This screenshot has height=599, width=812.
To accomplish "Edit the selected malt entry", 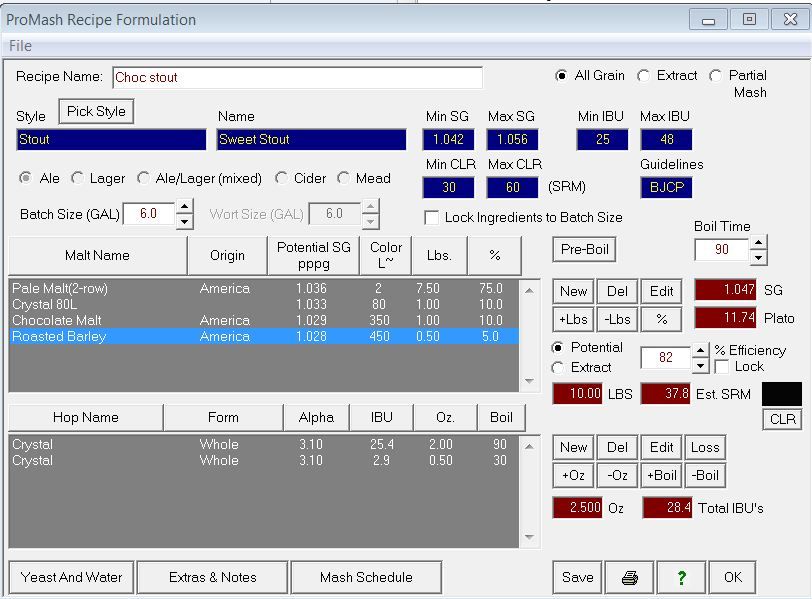I will (661, 291).
